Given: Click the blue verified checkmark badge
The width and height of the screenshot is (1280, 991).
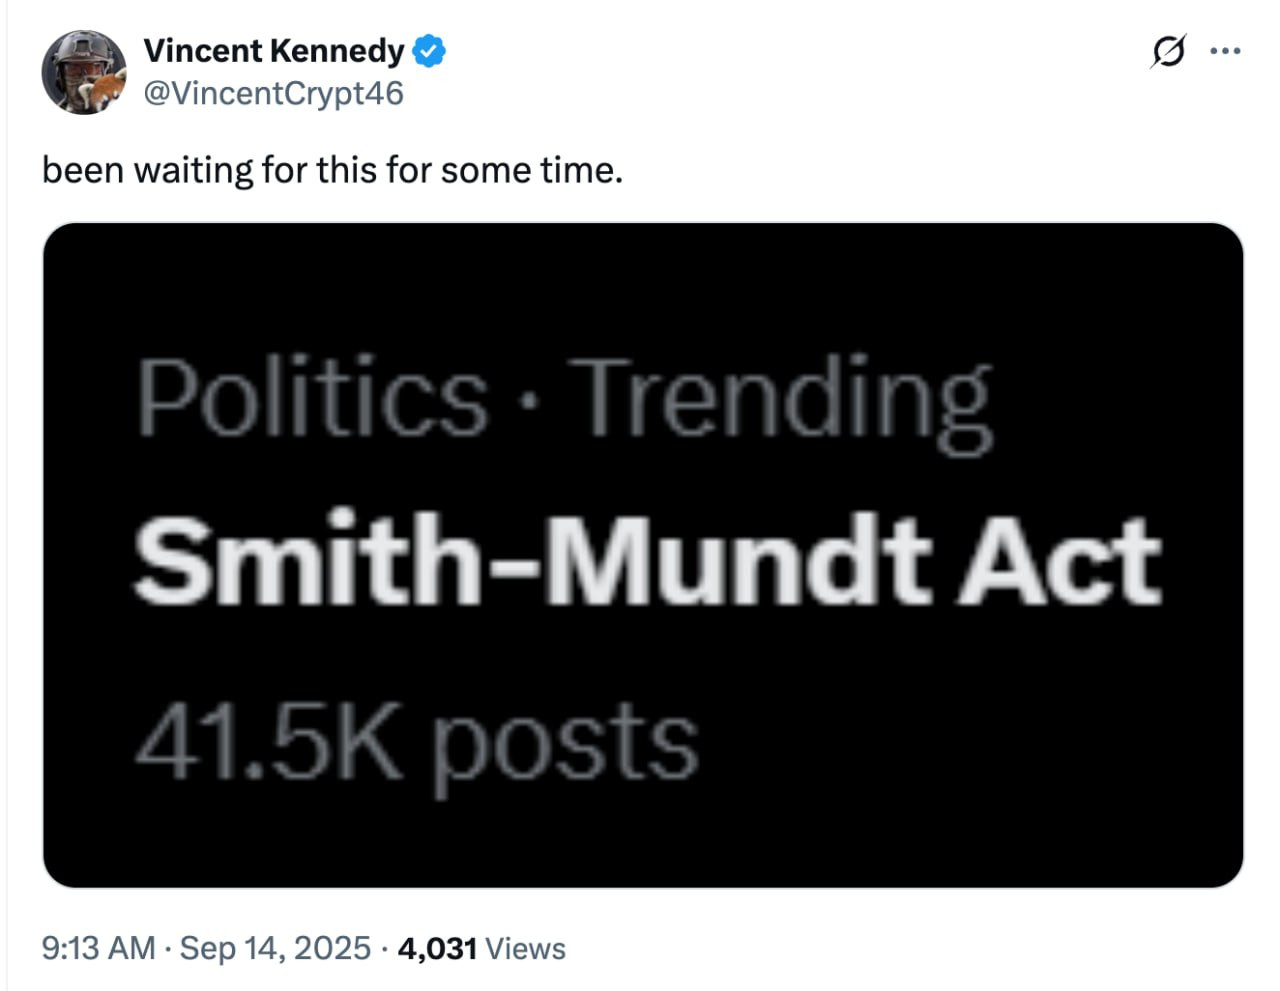Looking at the screenshot, I should click(429, 51).
